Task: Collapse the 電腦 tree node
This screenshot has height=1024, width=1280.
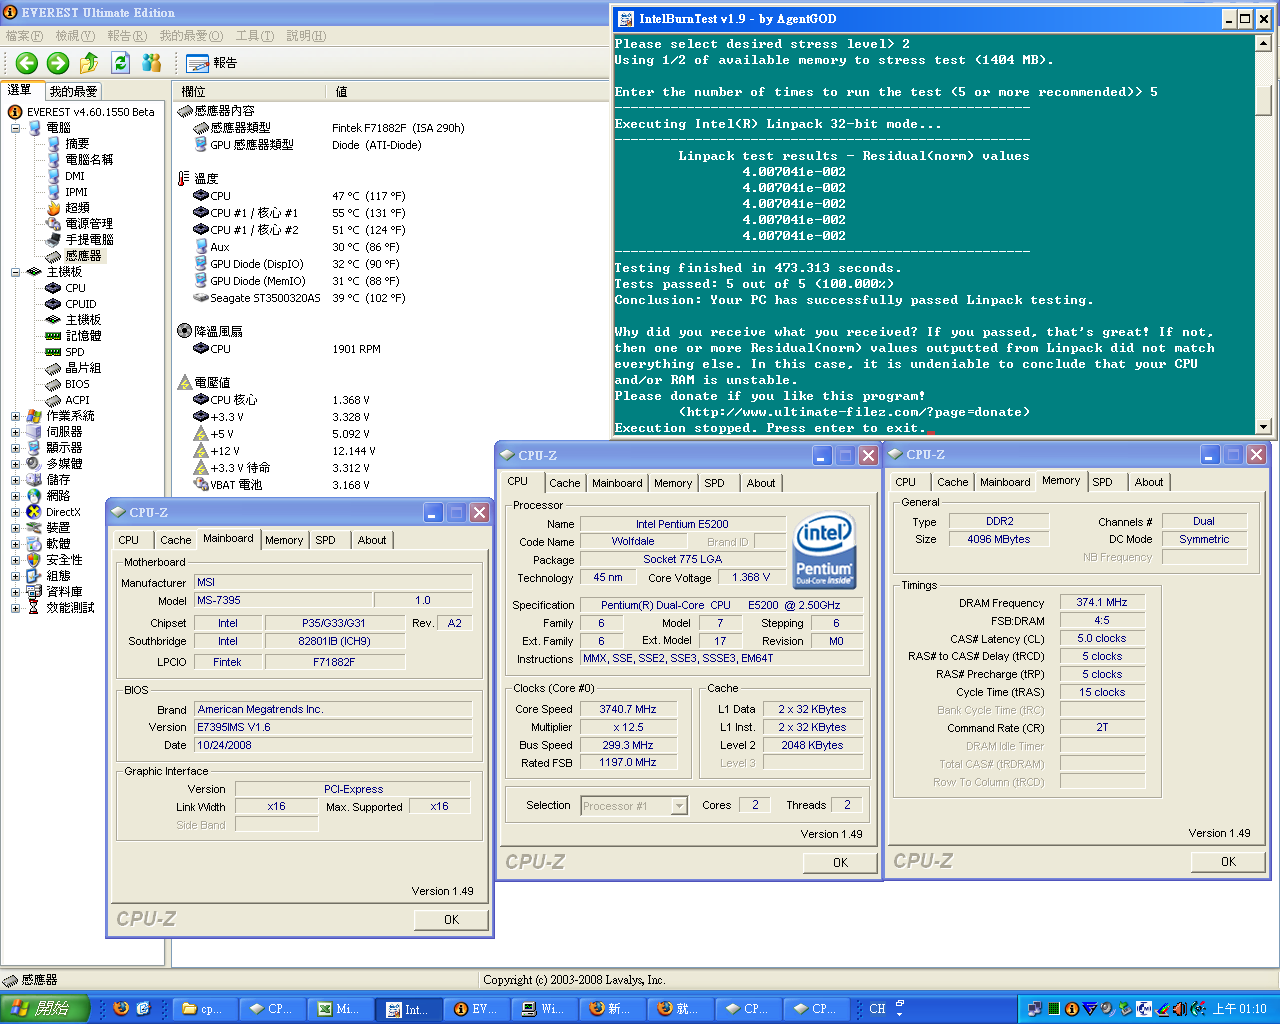Action: click(15, 128)
